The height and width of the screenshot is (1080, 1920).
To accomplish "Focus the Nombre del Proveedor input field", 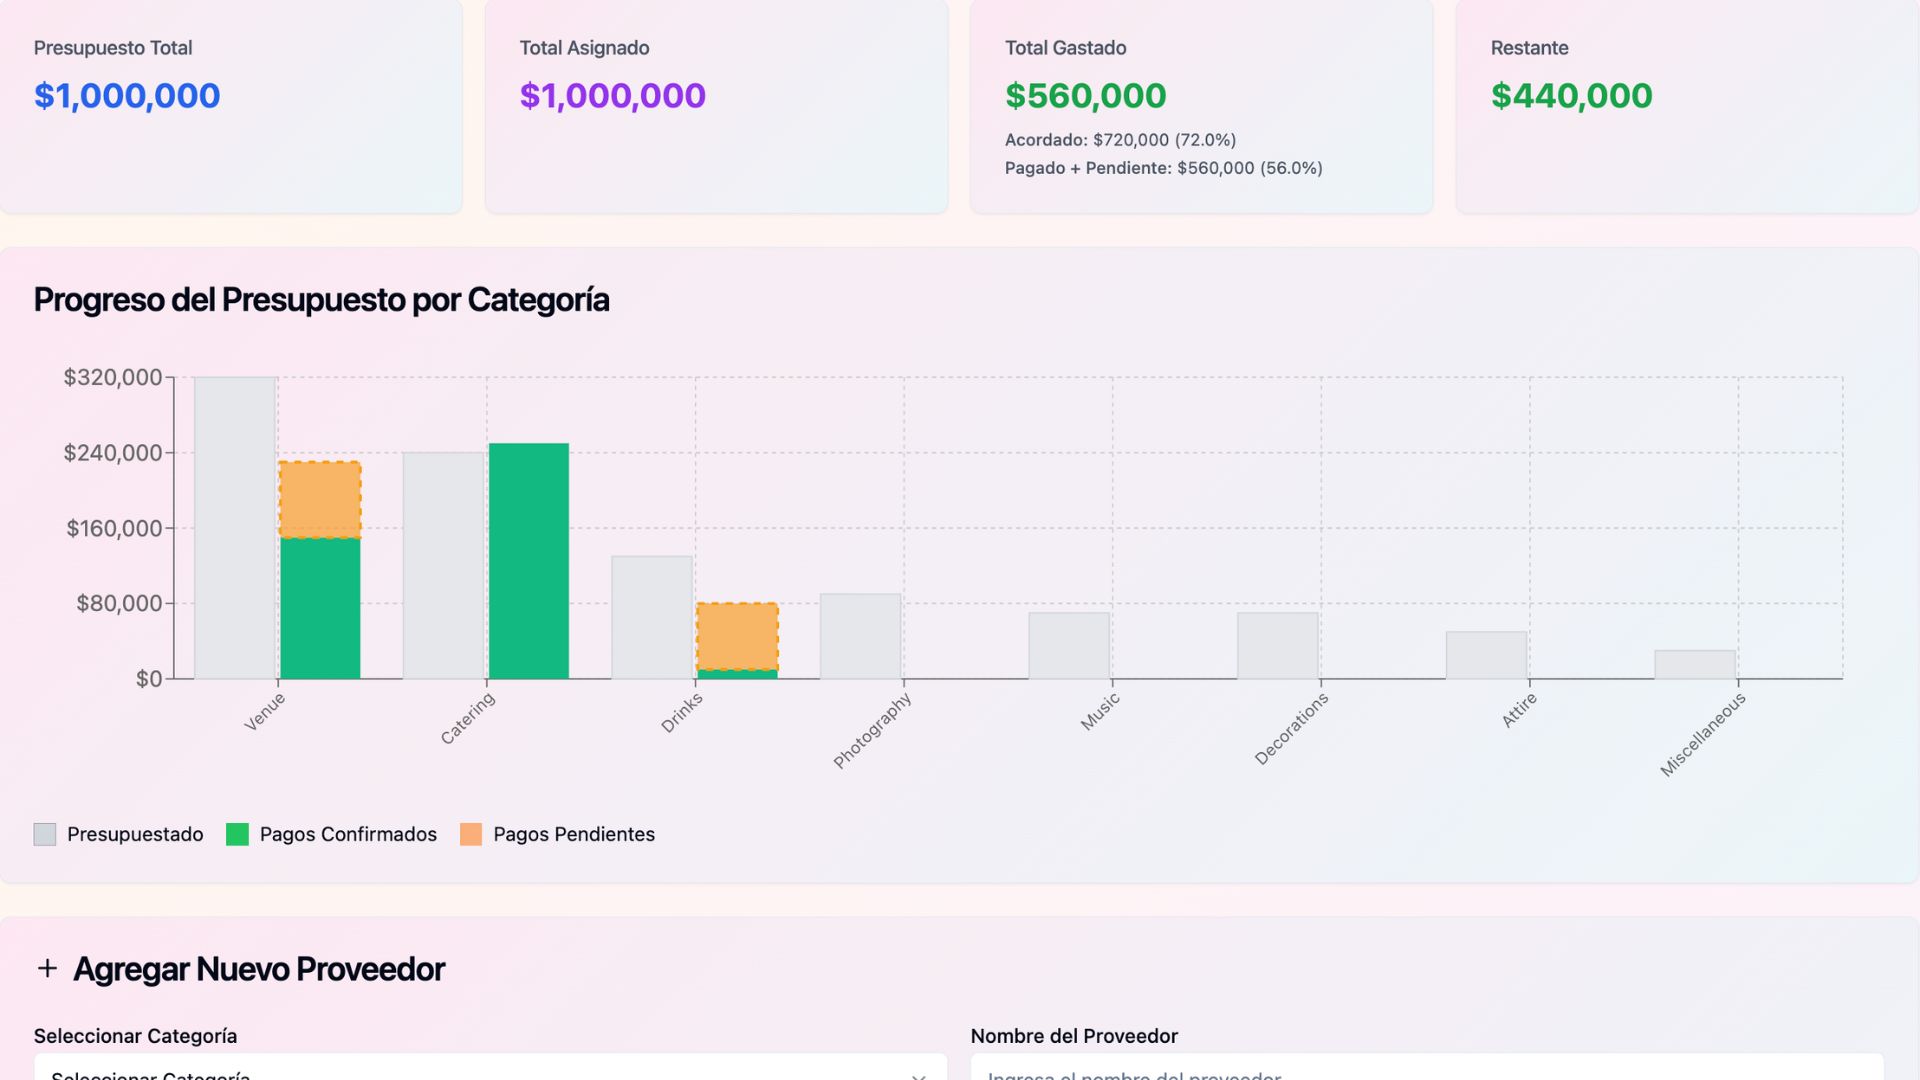I will coord(1427,1067).
